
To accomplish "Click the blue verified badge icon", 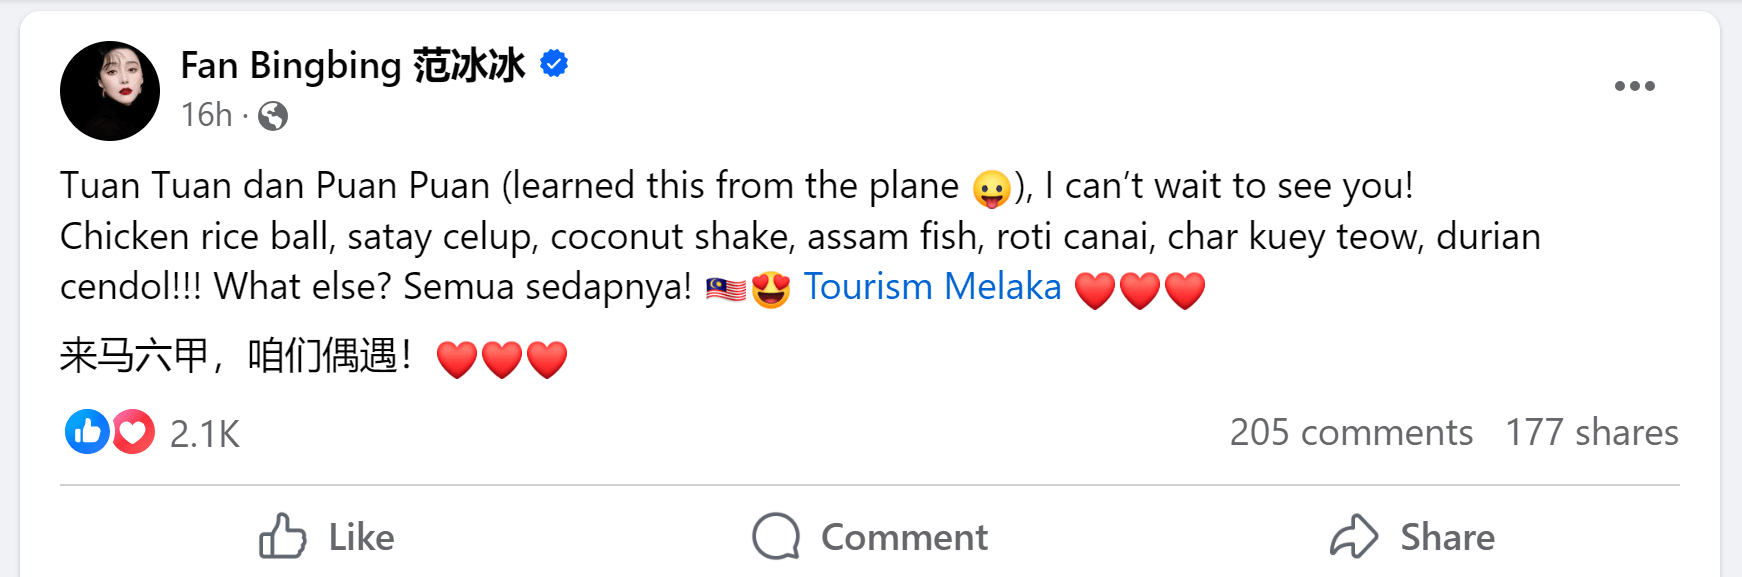I will [x=554, y=64].
